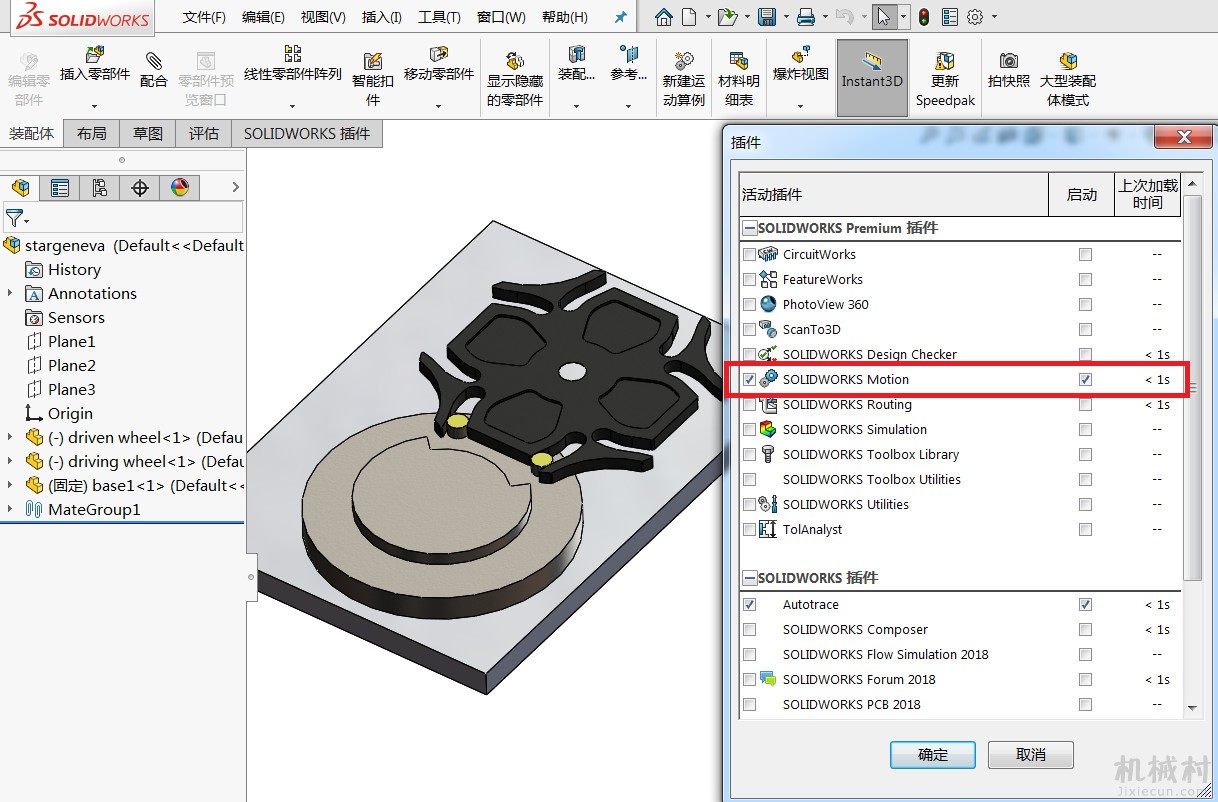Open the PropertyManager tab icon
This screenshot has width=1218, height=802.
(60, 187)
